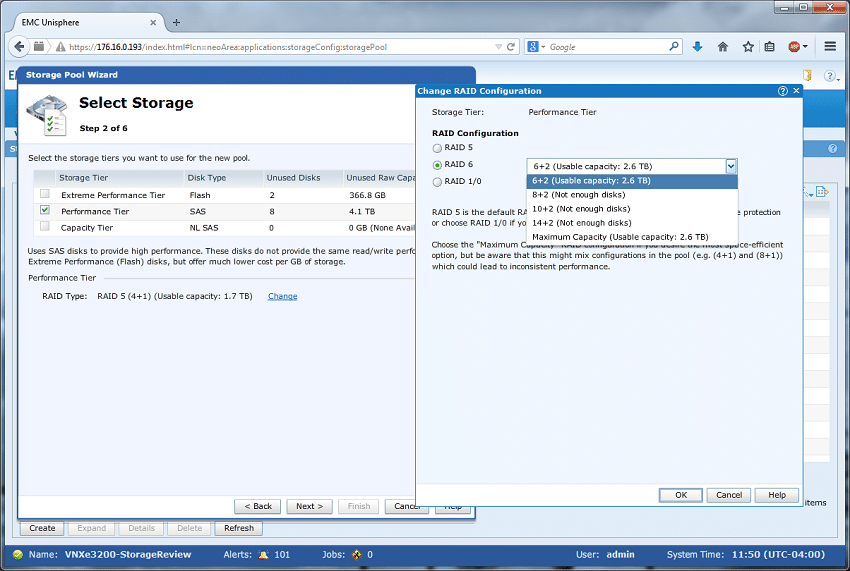Click the Unused Disks column header
Viewport: 850px width, 571px height.
point(302,178)
